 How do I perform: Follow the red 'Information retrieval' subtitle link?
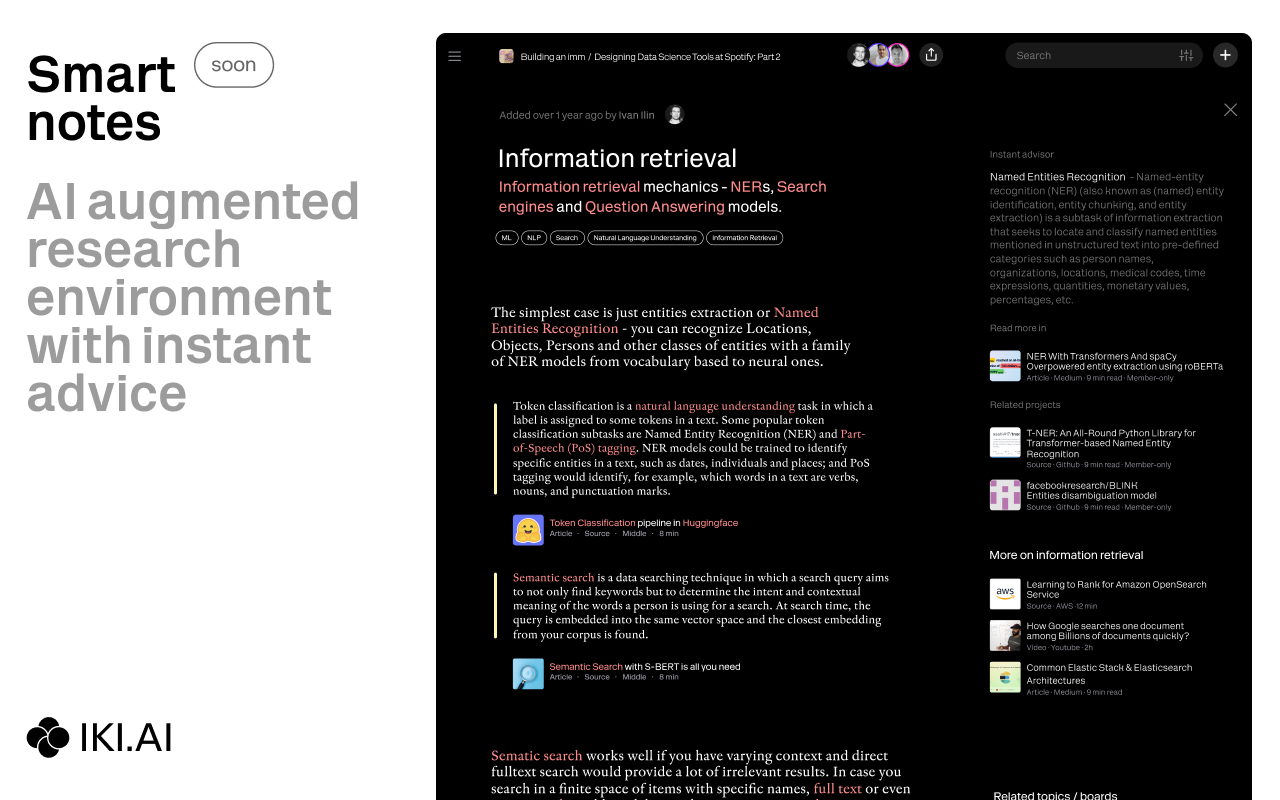[x=569, y=187]
